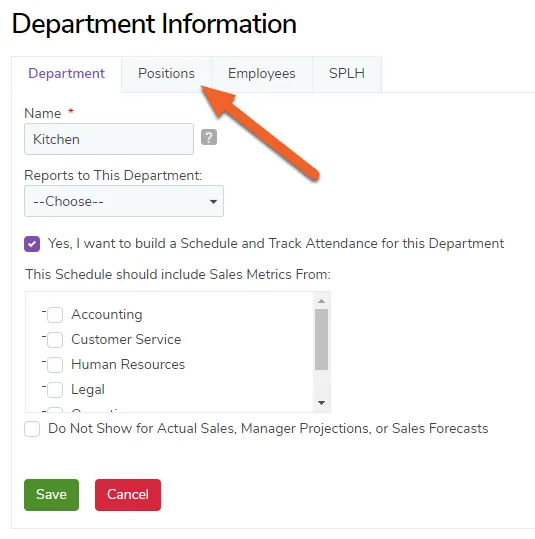Click the help question mark icon beside Name
Screen dimensions: 535x539
click(x=209, y=137)
